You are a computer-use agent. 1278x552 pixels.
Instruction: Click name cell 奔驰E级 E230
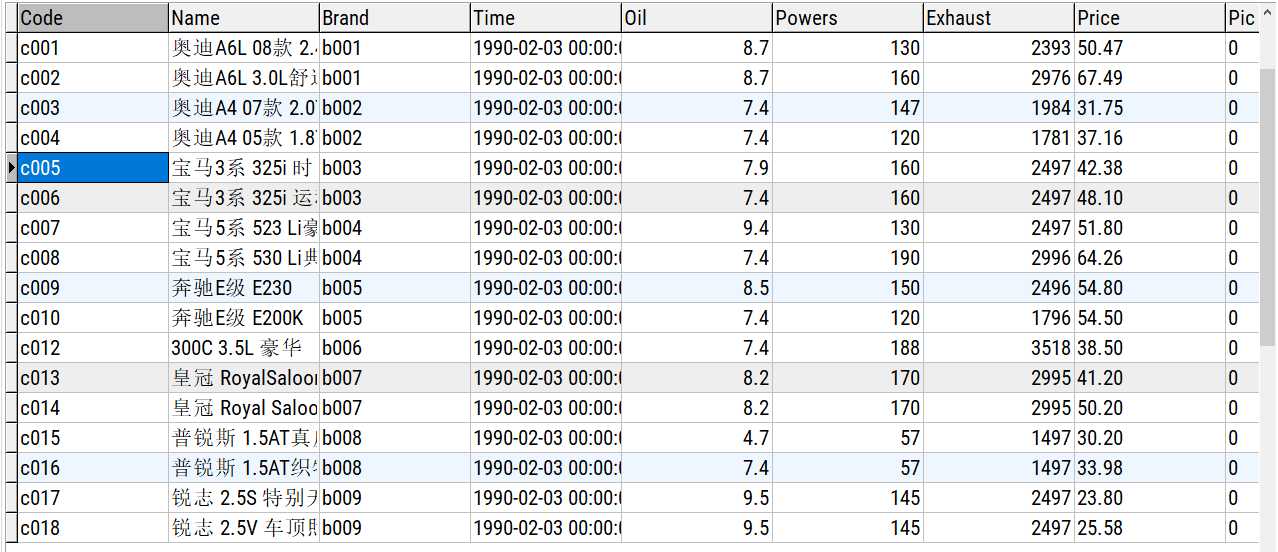pyautogui.click(x=244, y=288)
